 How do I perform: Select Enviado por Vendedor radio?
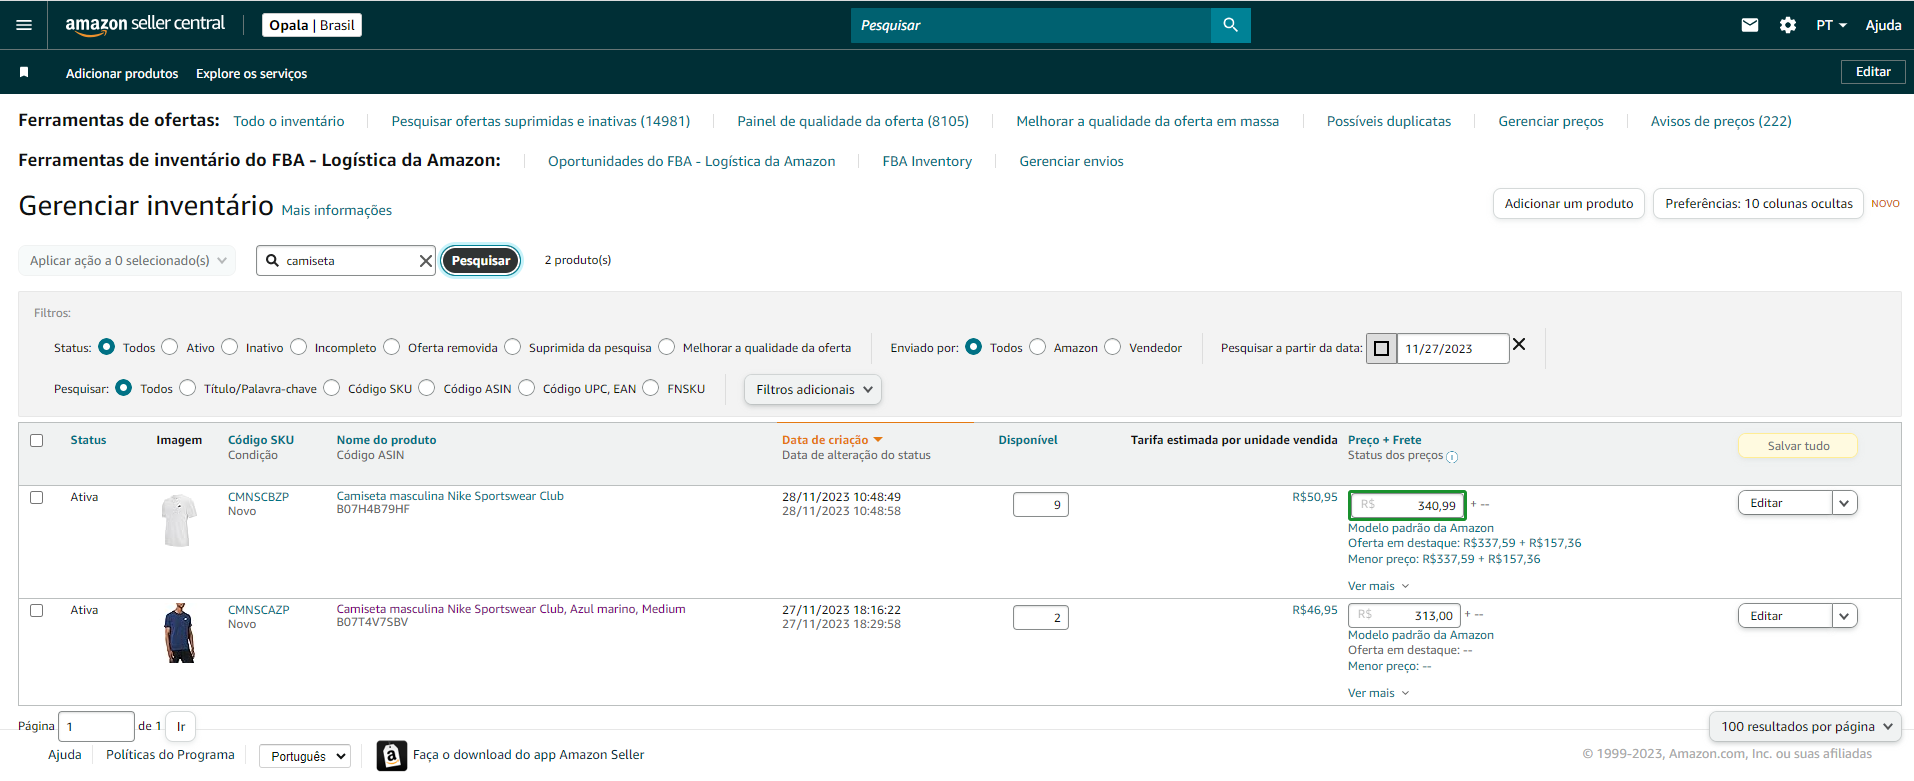1113,347
